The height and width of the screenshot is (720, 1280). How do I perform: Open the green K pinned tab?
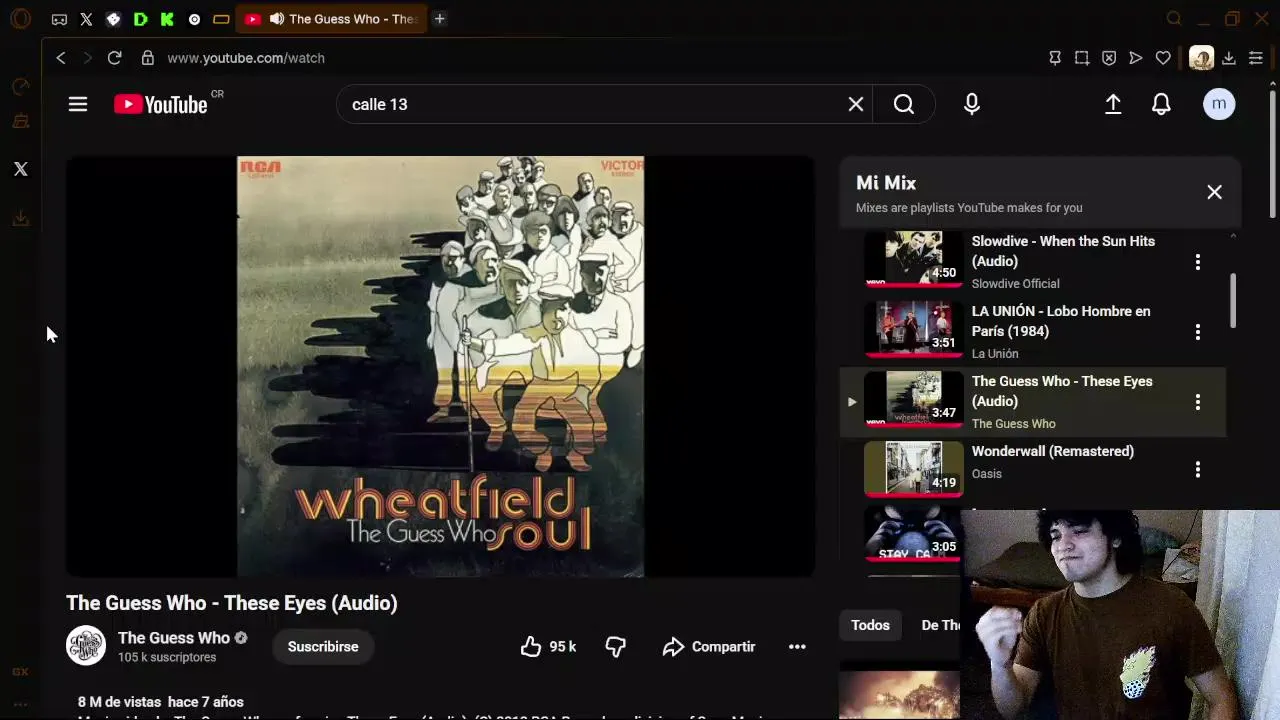tap(167, 19)
